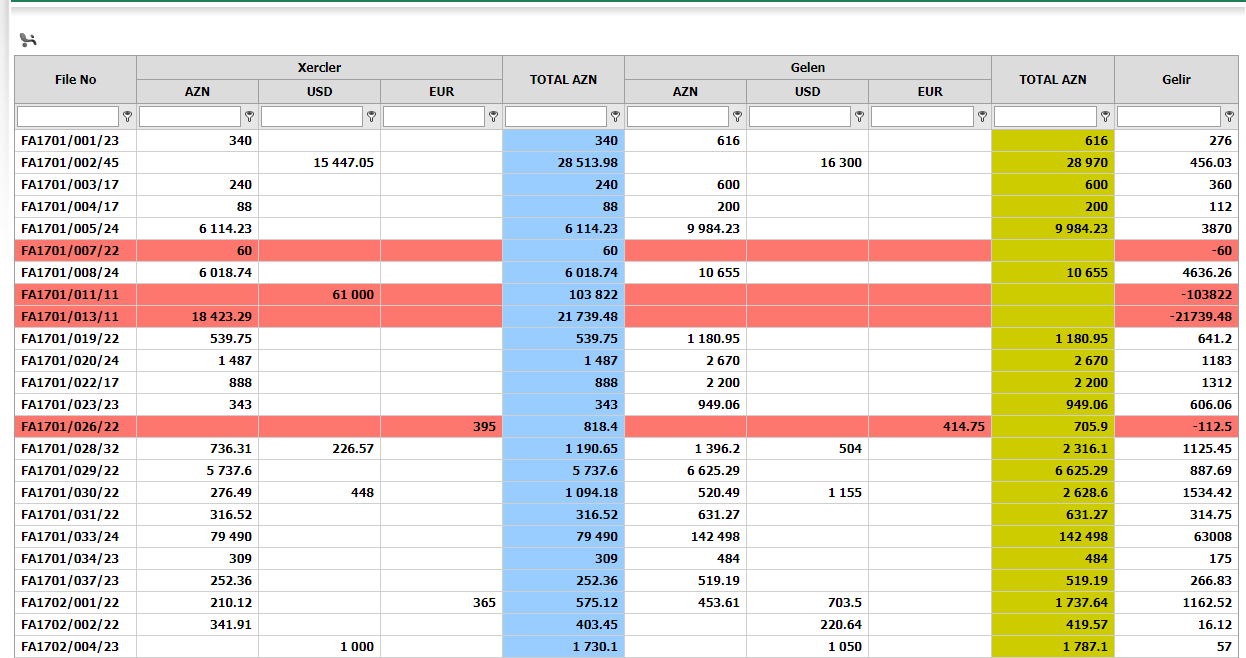This screenshot has width=1246, height=658.
Task: Open filter options for Xercler AZN column
Action: [249, 117]
